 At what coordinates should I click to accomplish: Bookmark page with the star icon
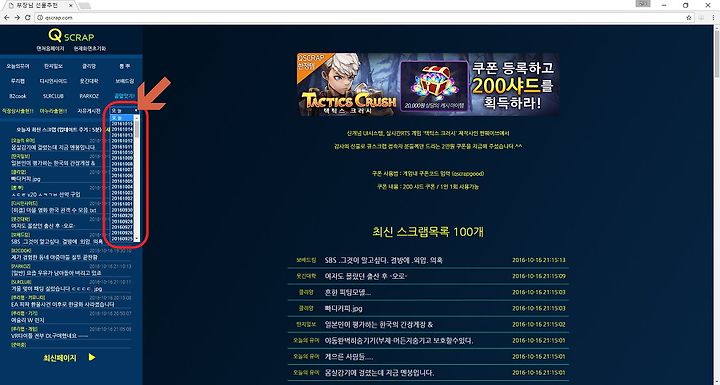689,17
